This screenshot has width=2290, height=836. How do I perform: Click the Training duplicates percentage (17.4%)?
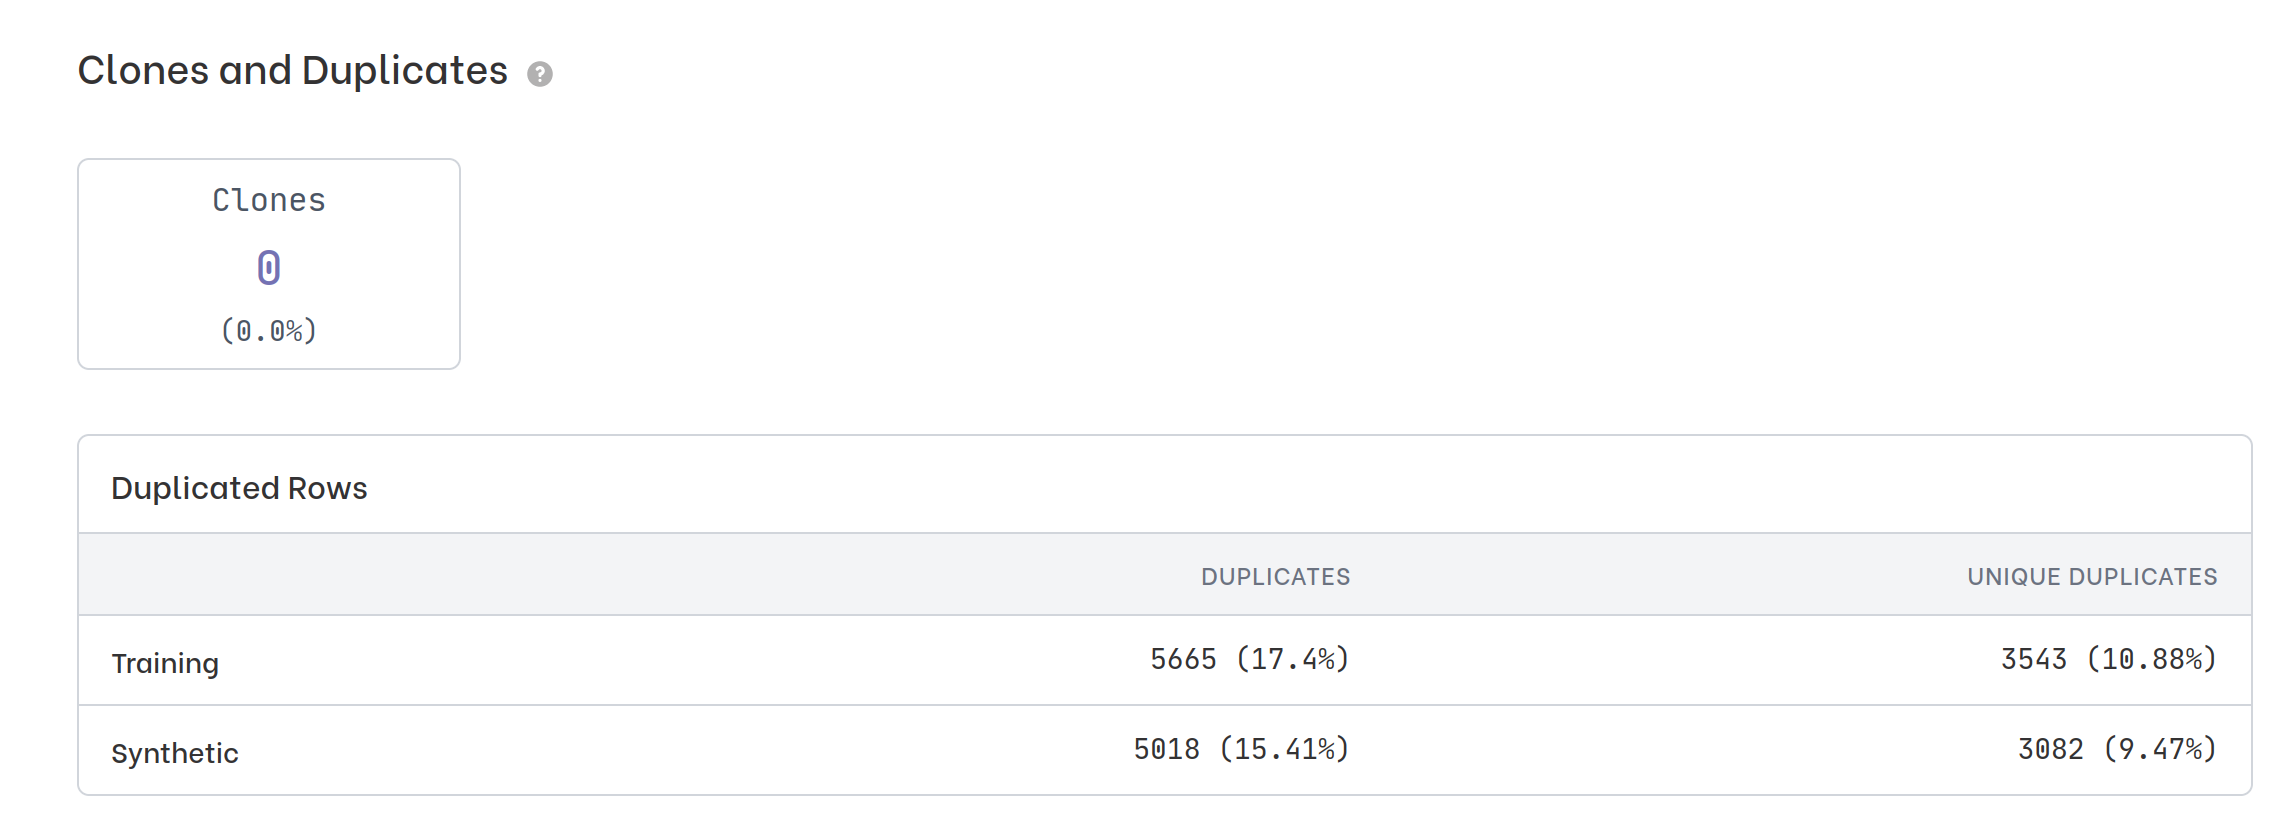[1293, 660]
